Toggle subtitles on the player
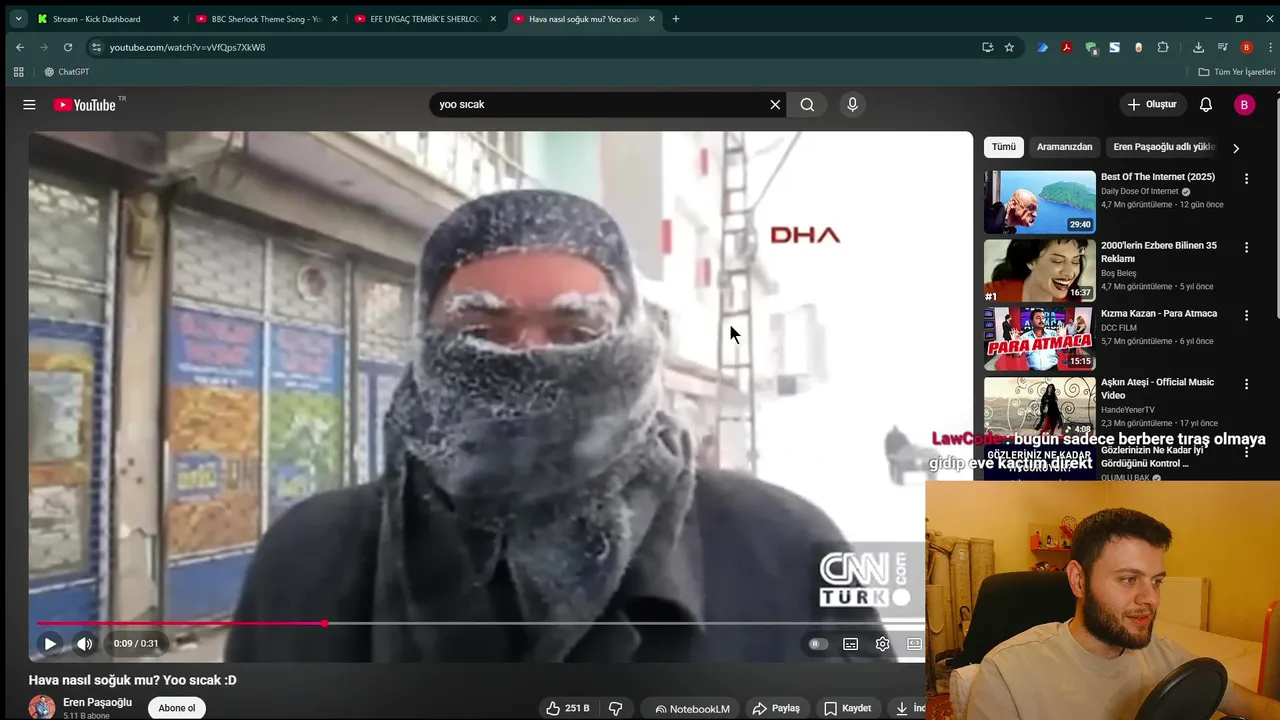Viewport: 1280px width, 720px height. click(x=850, y=644)
